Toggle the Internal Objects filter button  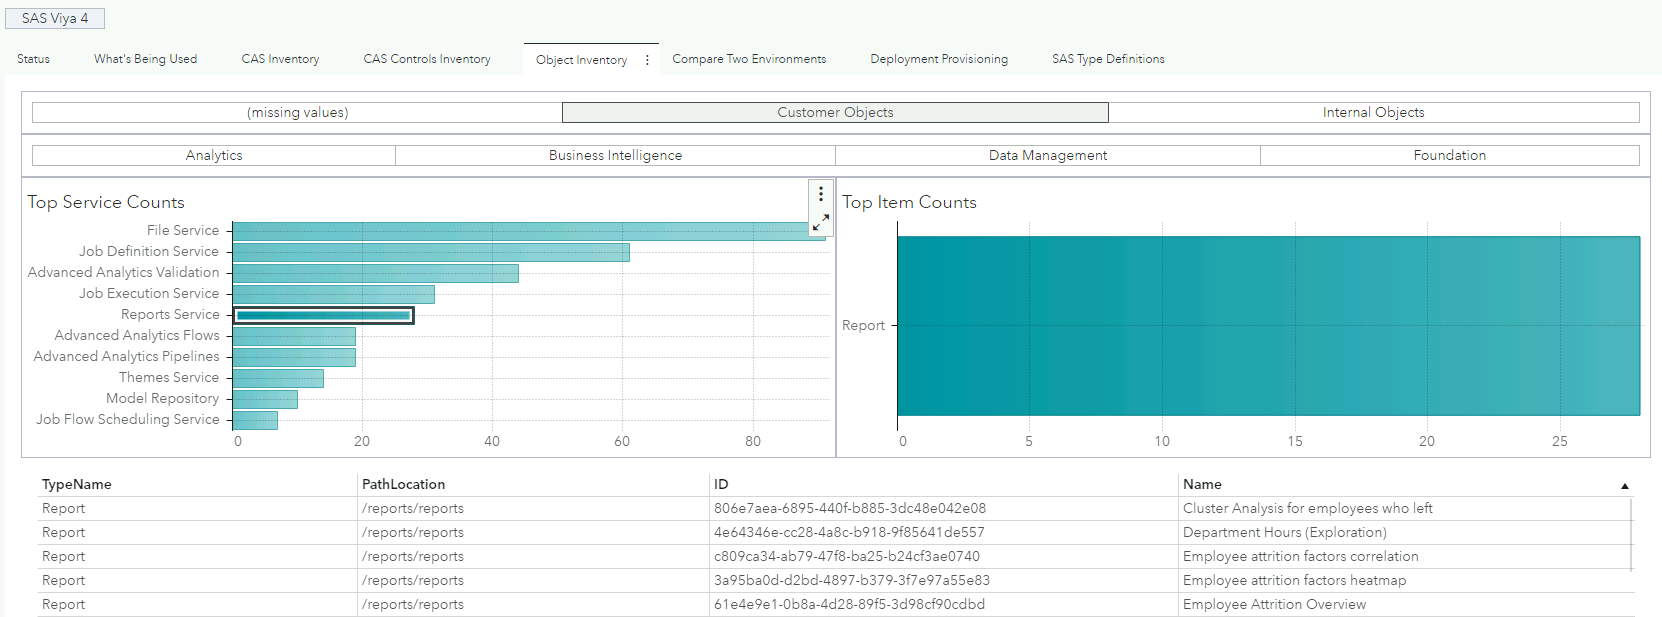1373,113
